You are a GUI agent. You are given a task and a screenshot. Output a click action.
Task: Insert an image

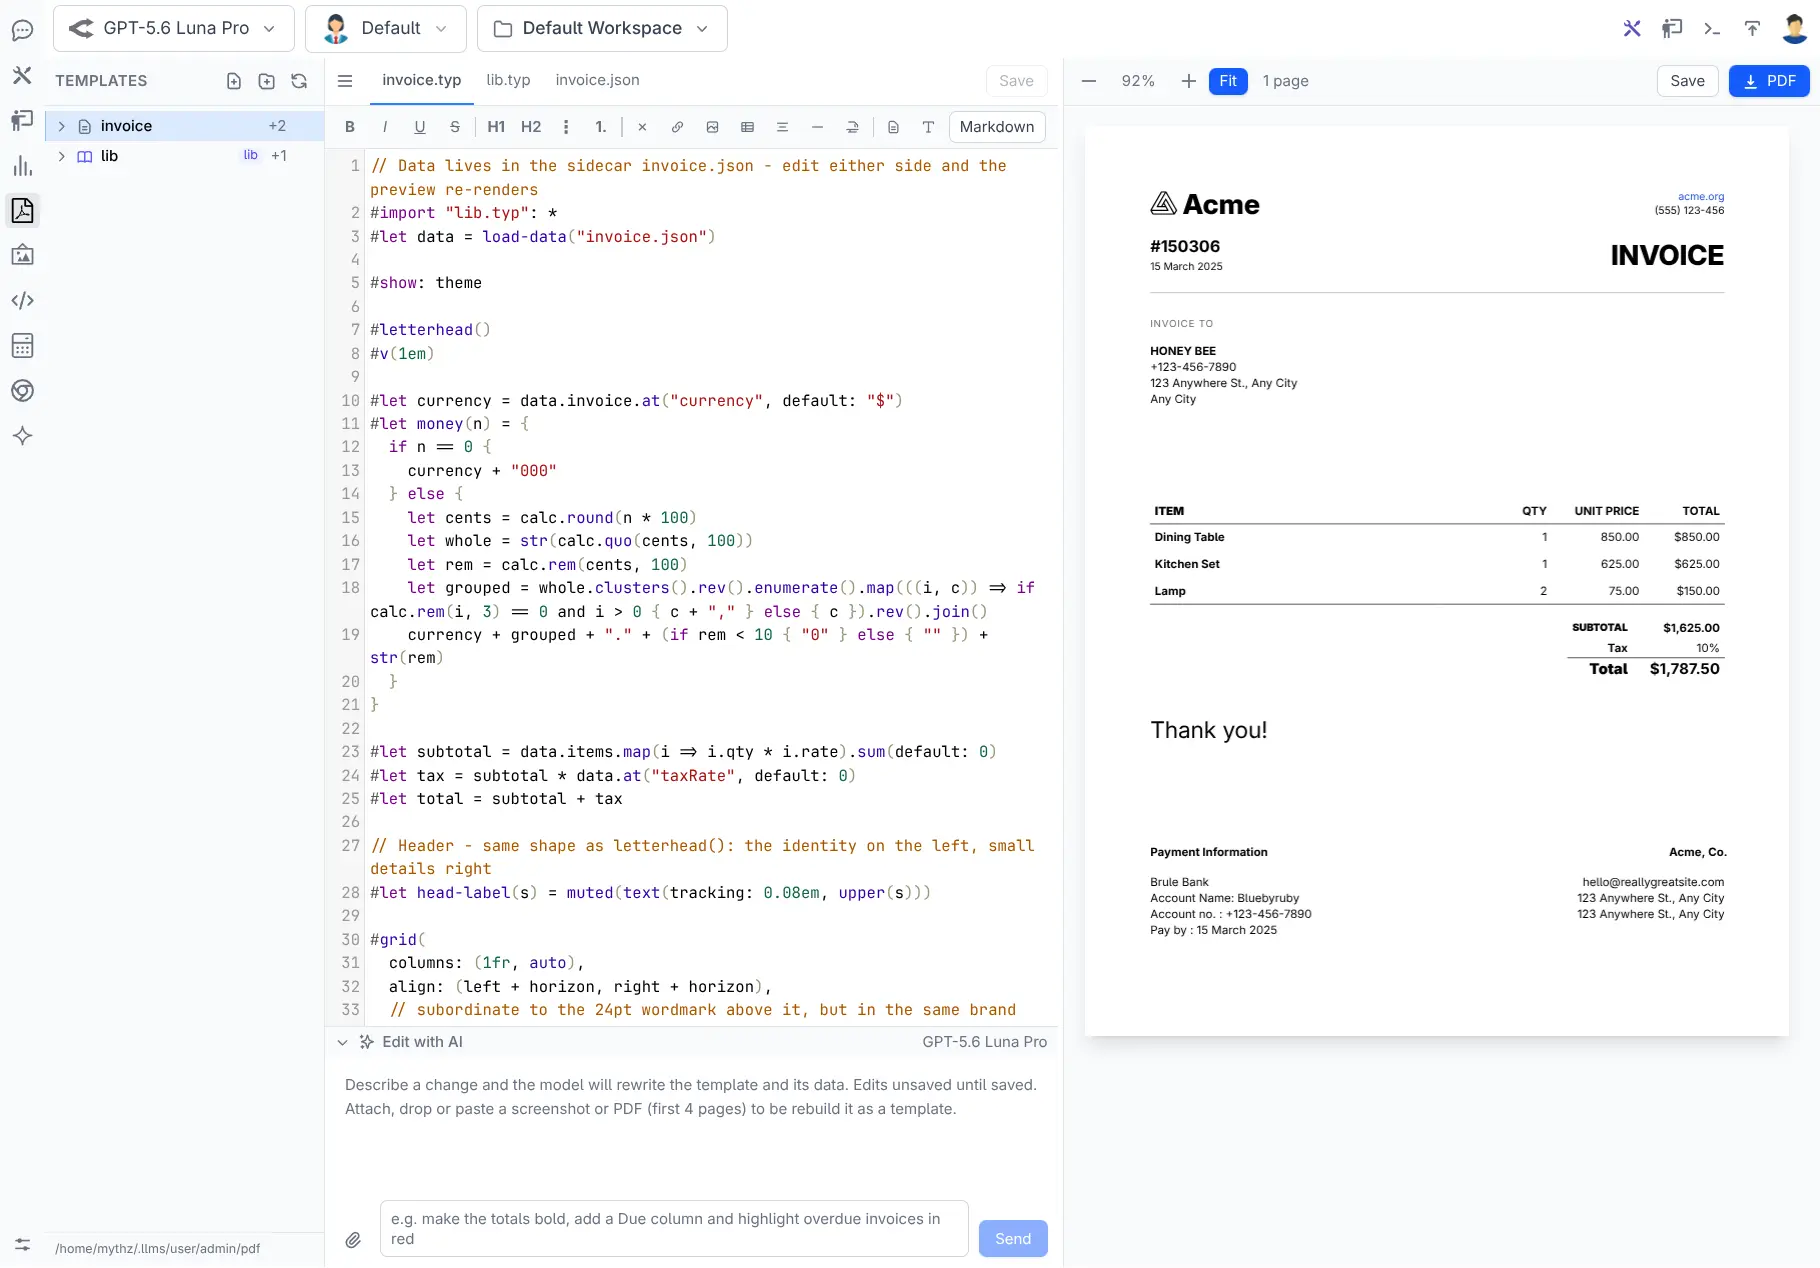[712, 127]
